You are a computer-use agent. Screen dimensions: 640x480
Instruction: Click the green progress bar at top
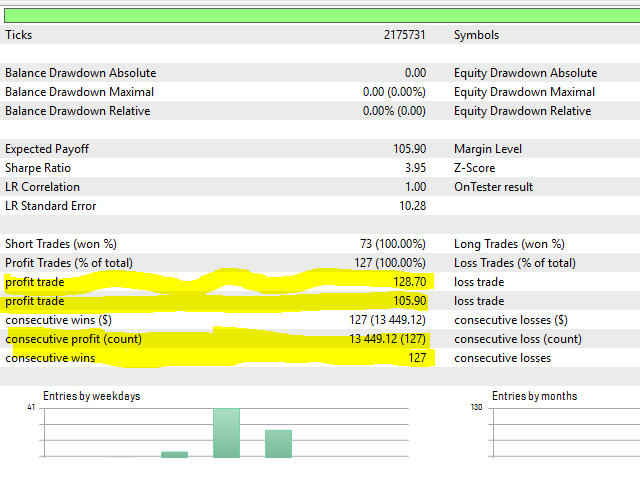click(x=320, y=14)
